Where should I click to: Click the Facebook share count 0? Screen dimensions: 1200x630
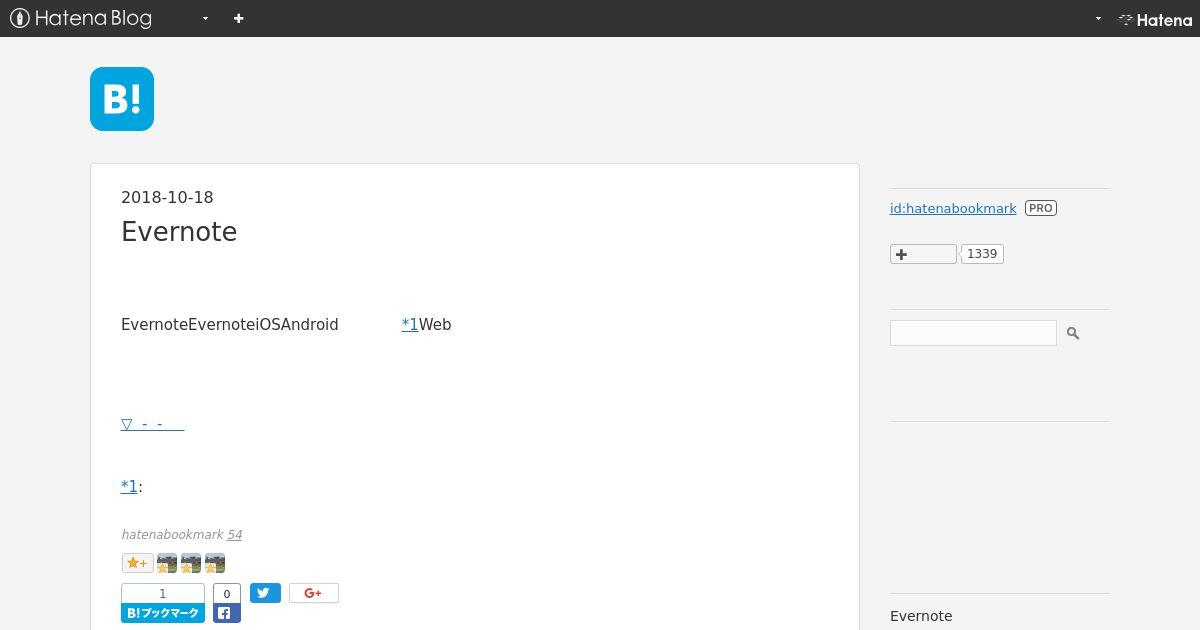pos(227,594)
